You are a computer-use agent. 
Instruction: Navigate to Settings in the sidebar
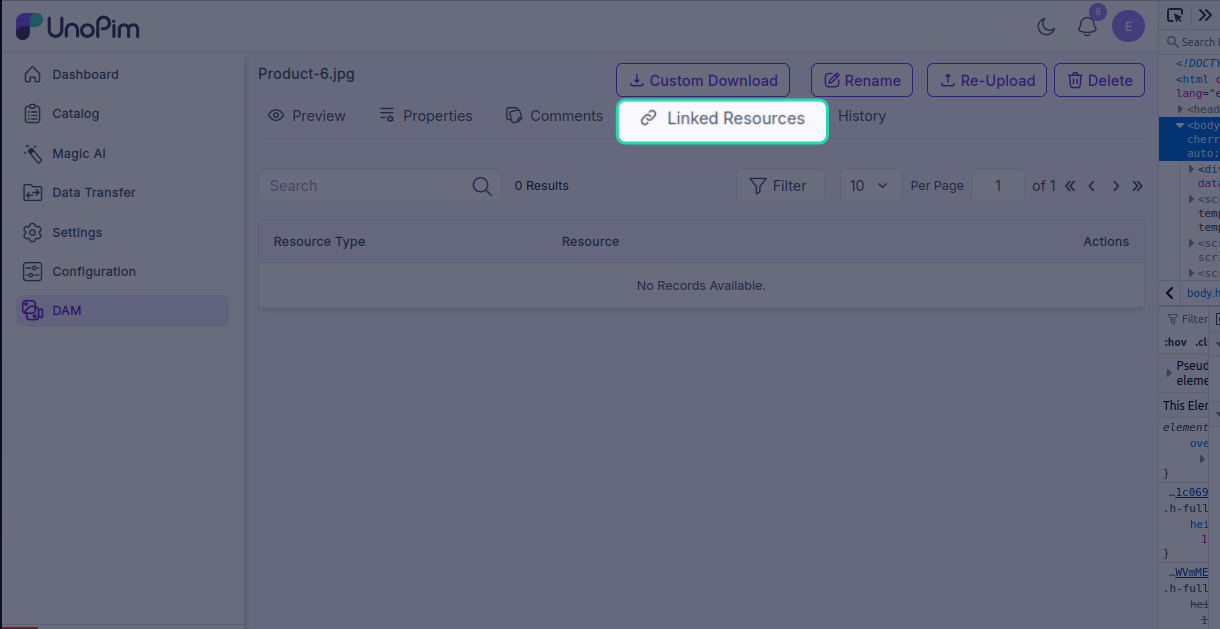(x=122, y=232)
